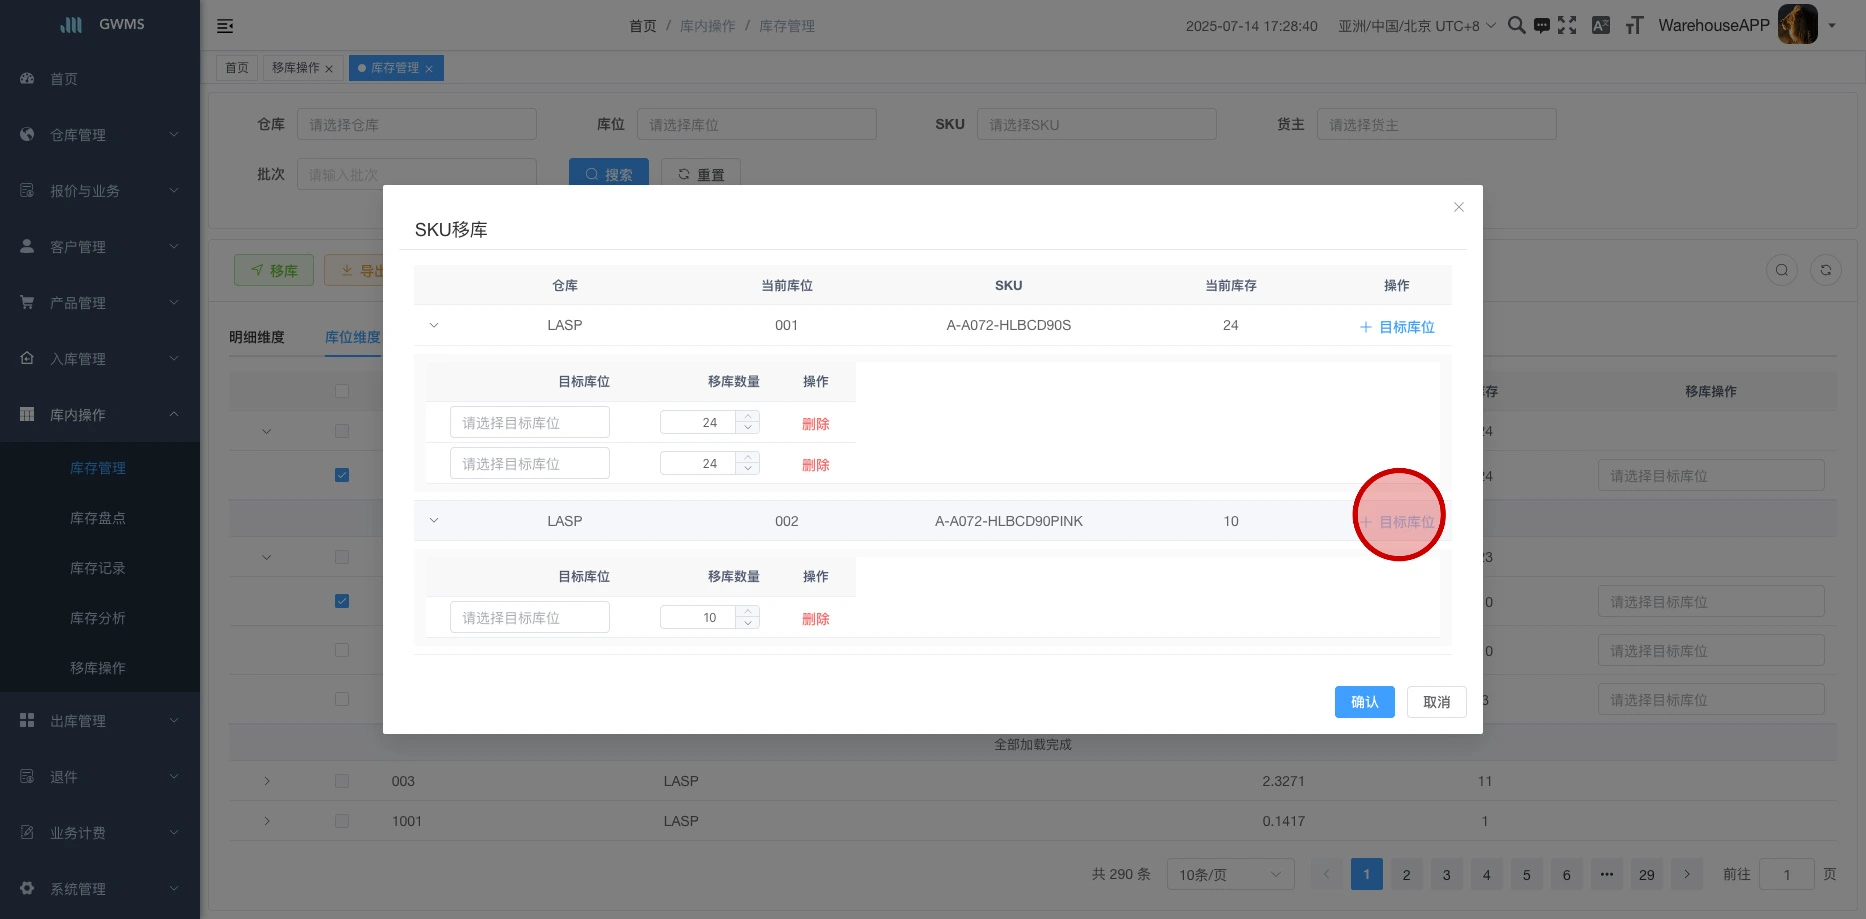Image resolution: width=1866 pixels, height=919 pixels.
Task: Open the font size adjustment icon
Action: [1634, 26]
